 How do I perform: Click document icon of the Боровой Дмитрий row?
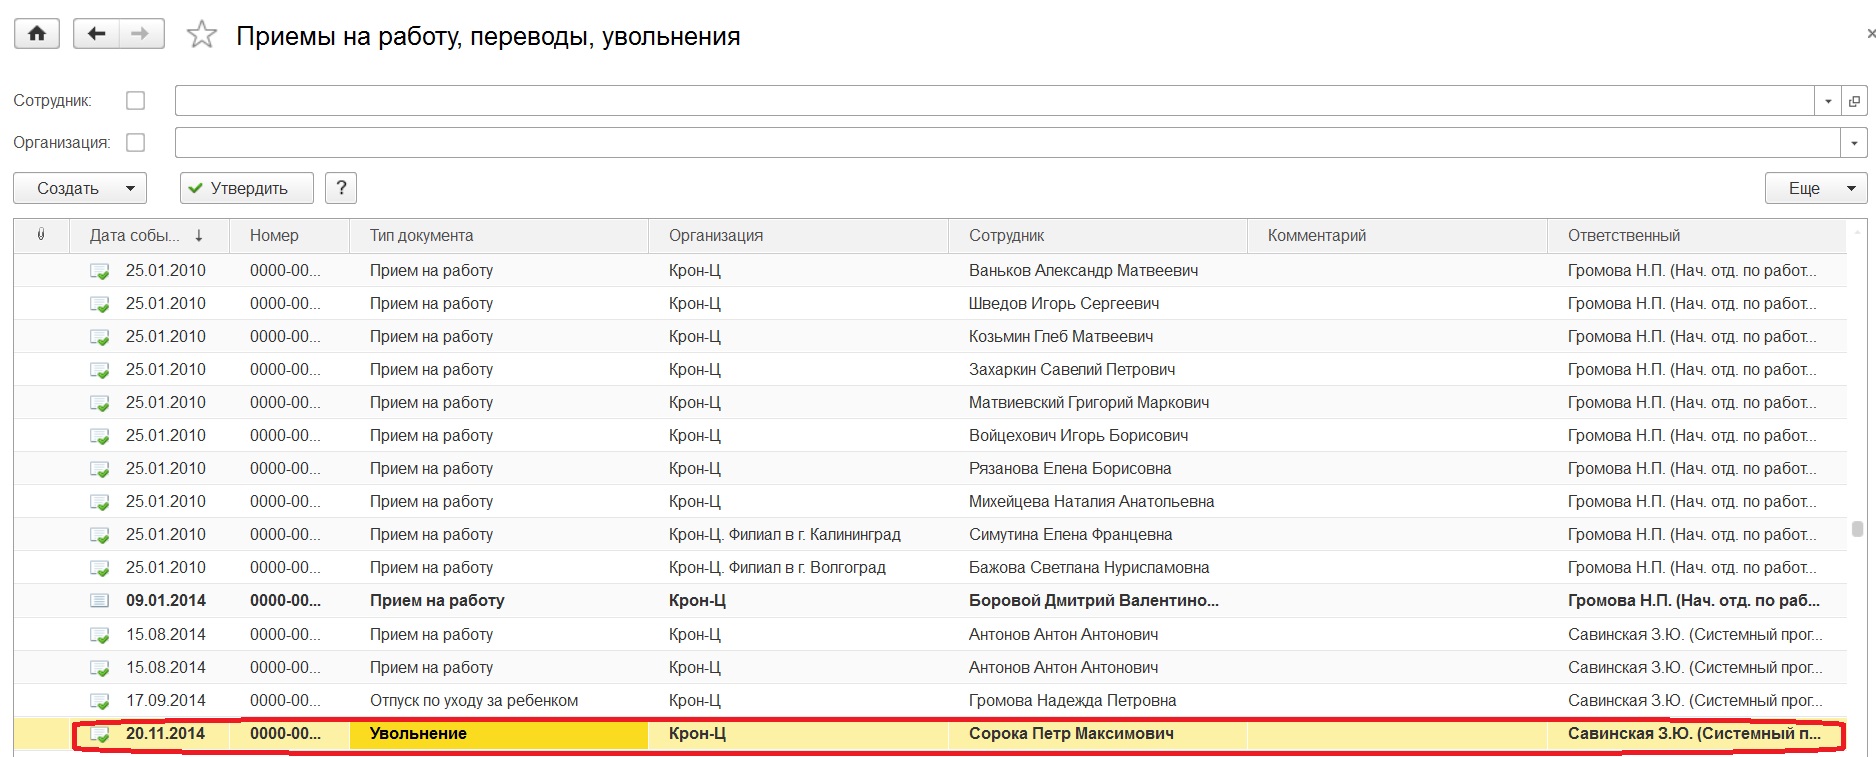tap(99, 601)
